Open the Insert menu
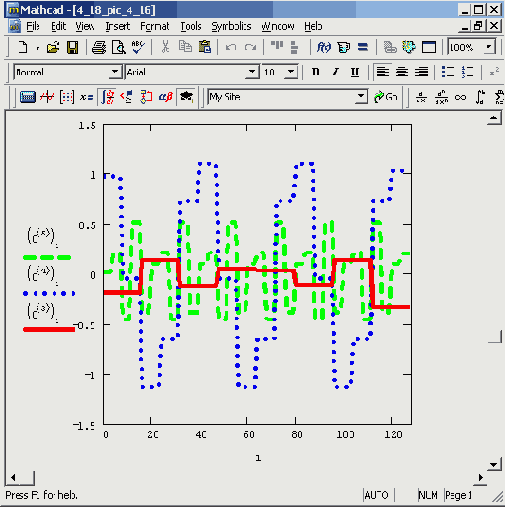 coord(117,26)
